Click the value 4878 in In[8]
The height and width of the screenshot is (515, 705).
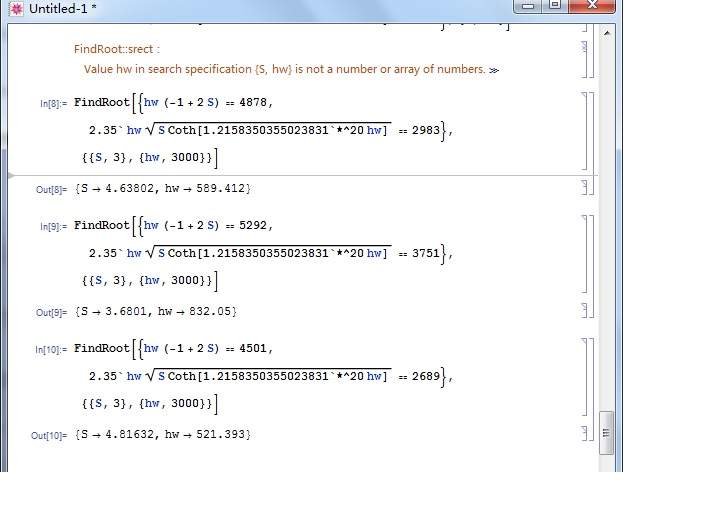point(253,103)
